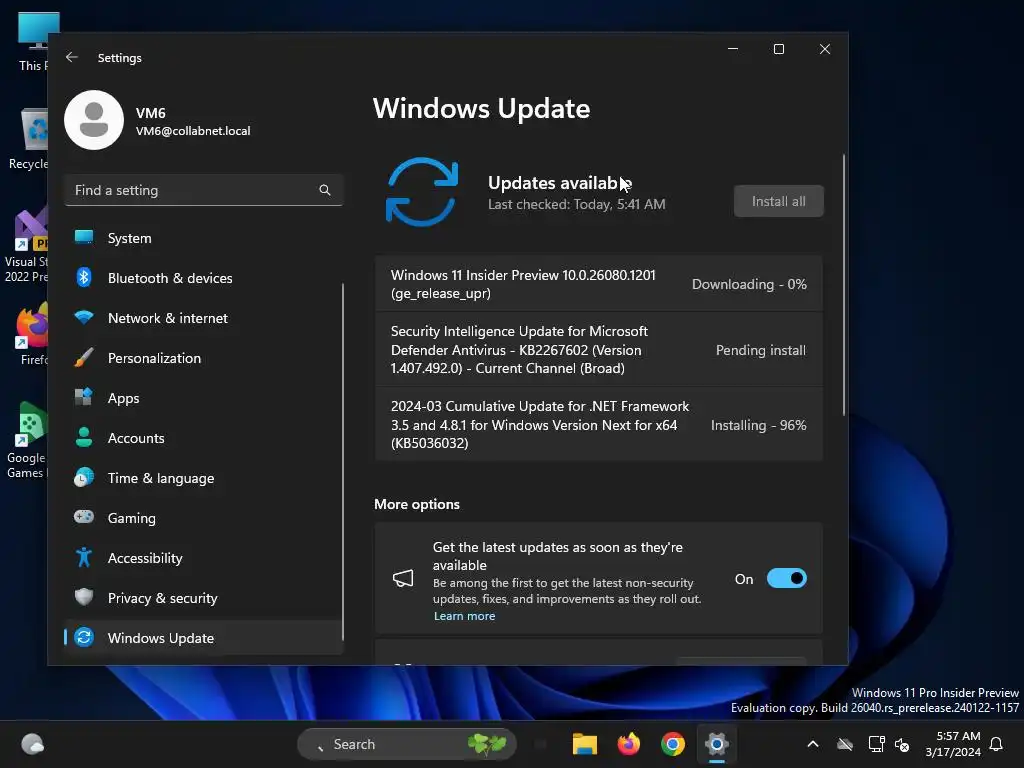Maximize the Settings window

(778, 49)
